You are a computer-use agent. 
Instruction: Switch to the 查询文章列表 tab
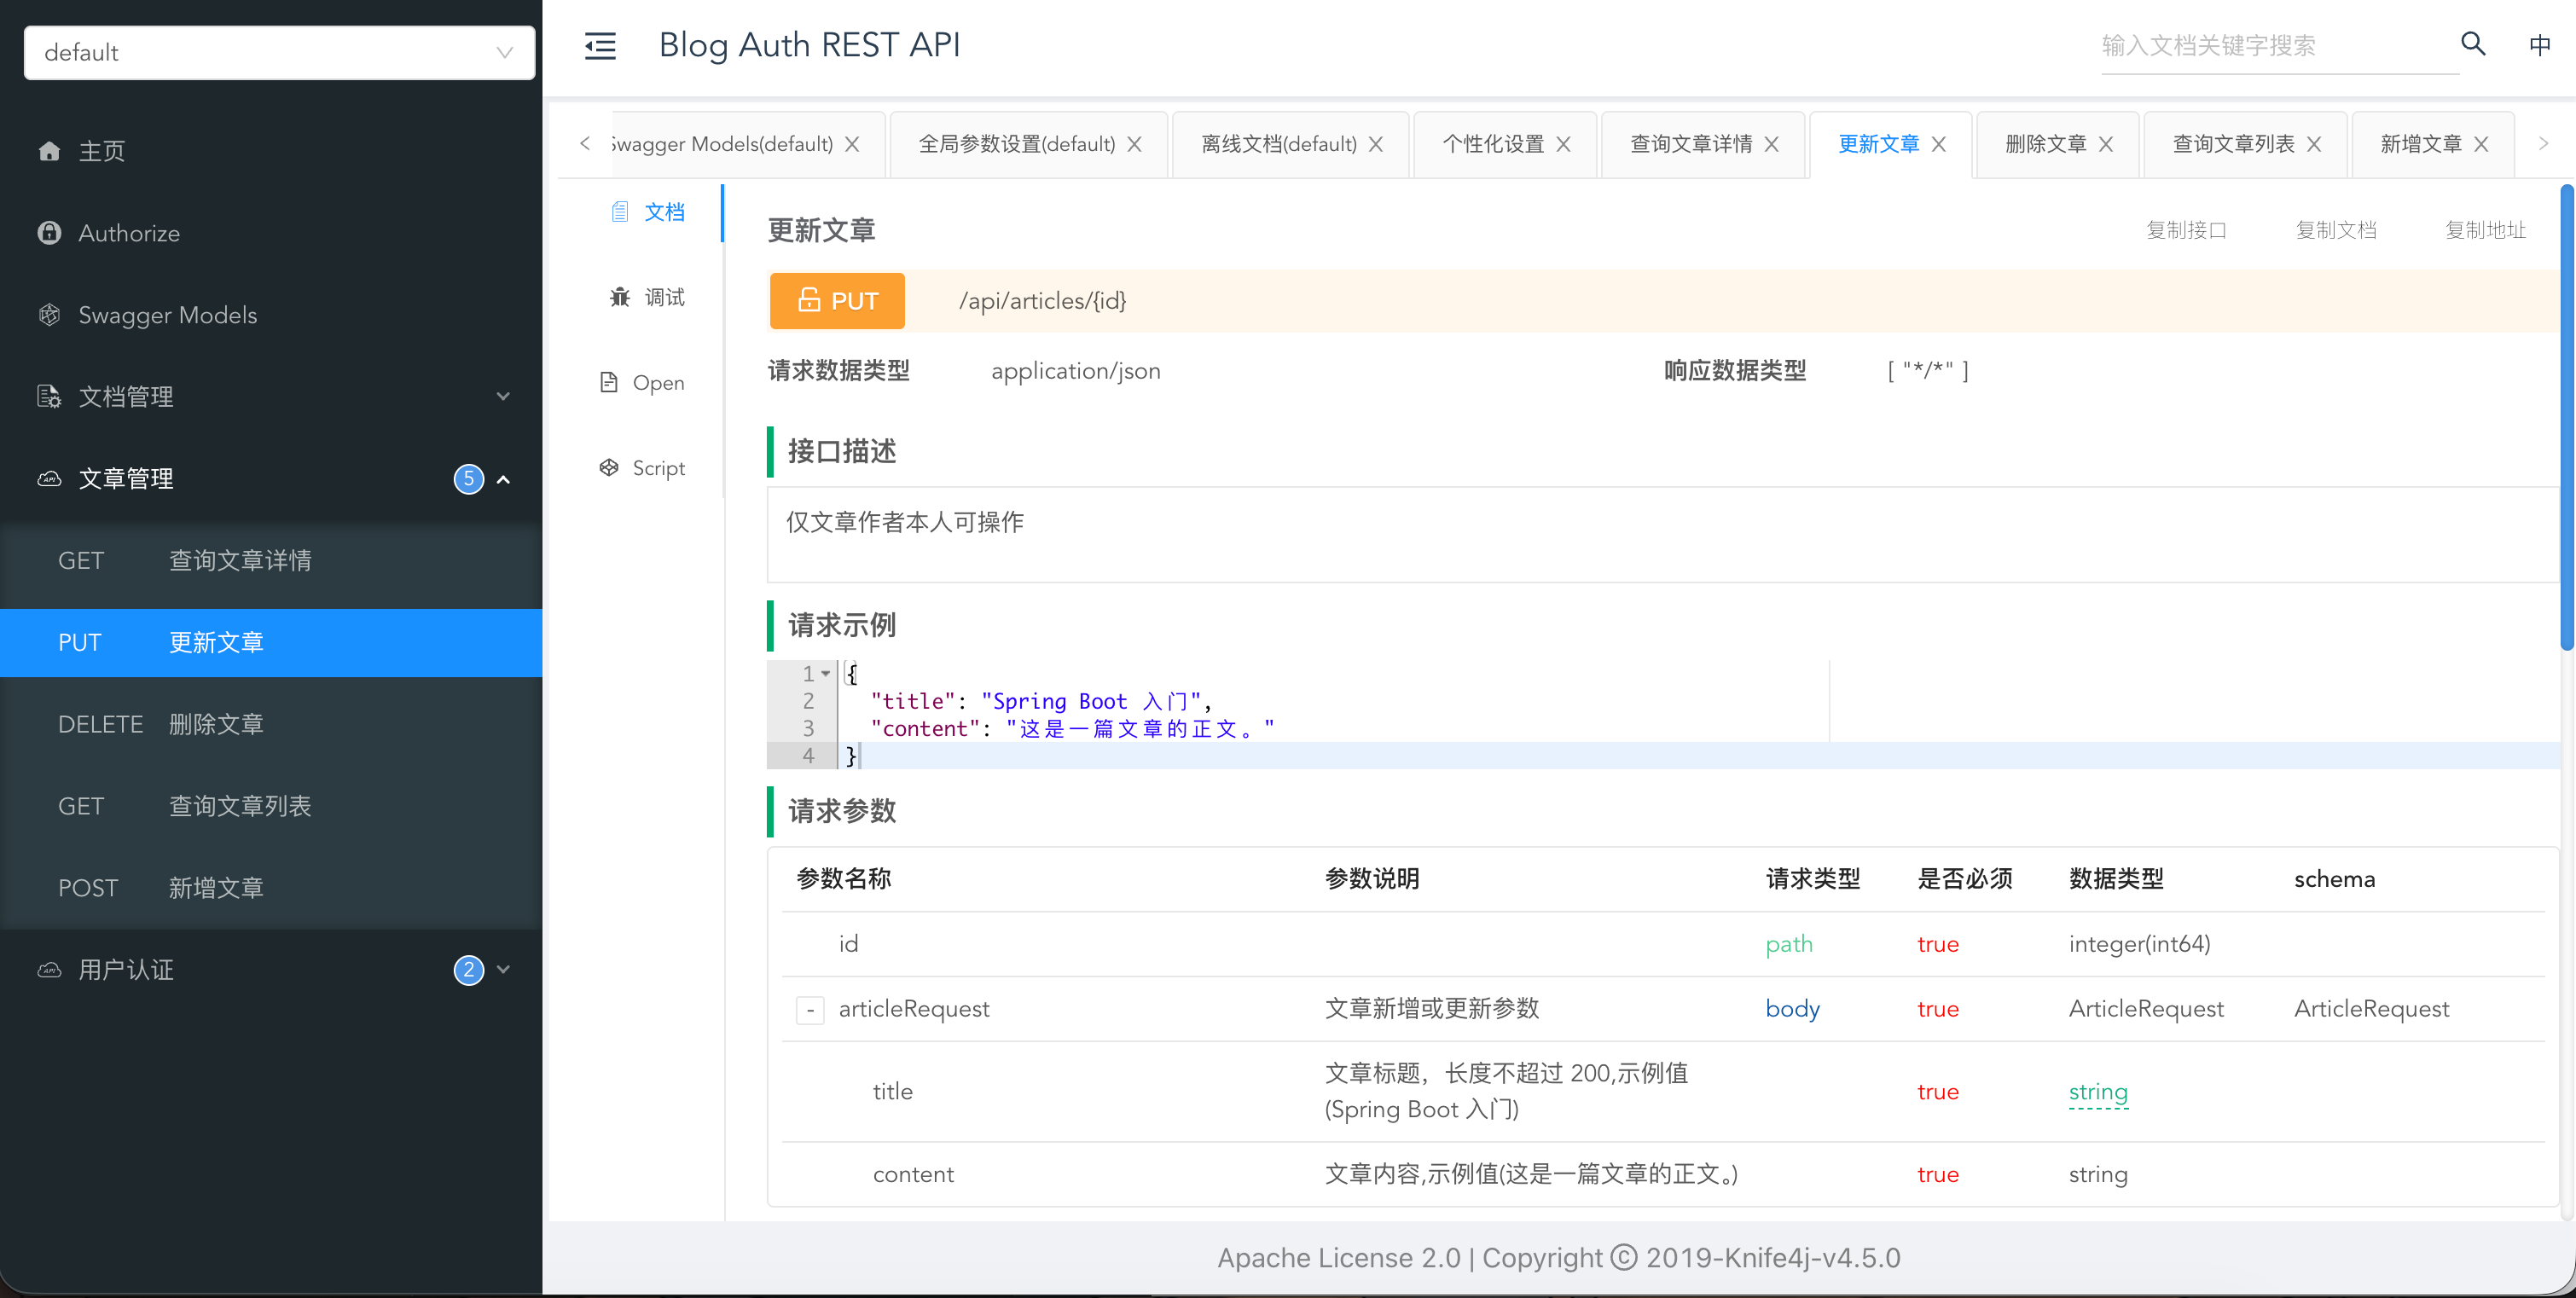(2233, 145)
